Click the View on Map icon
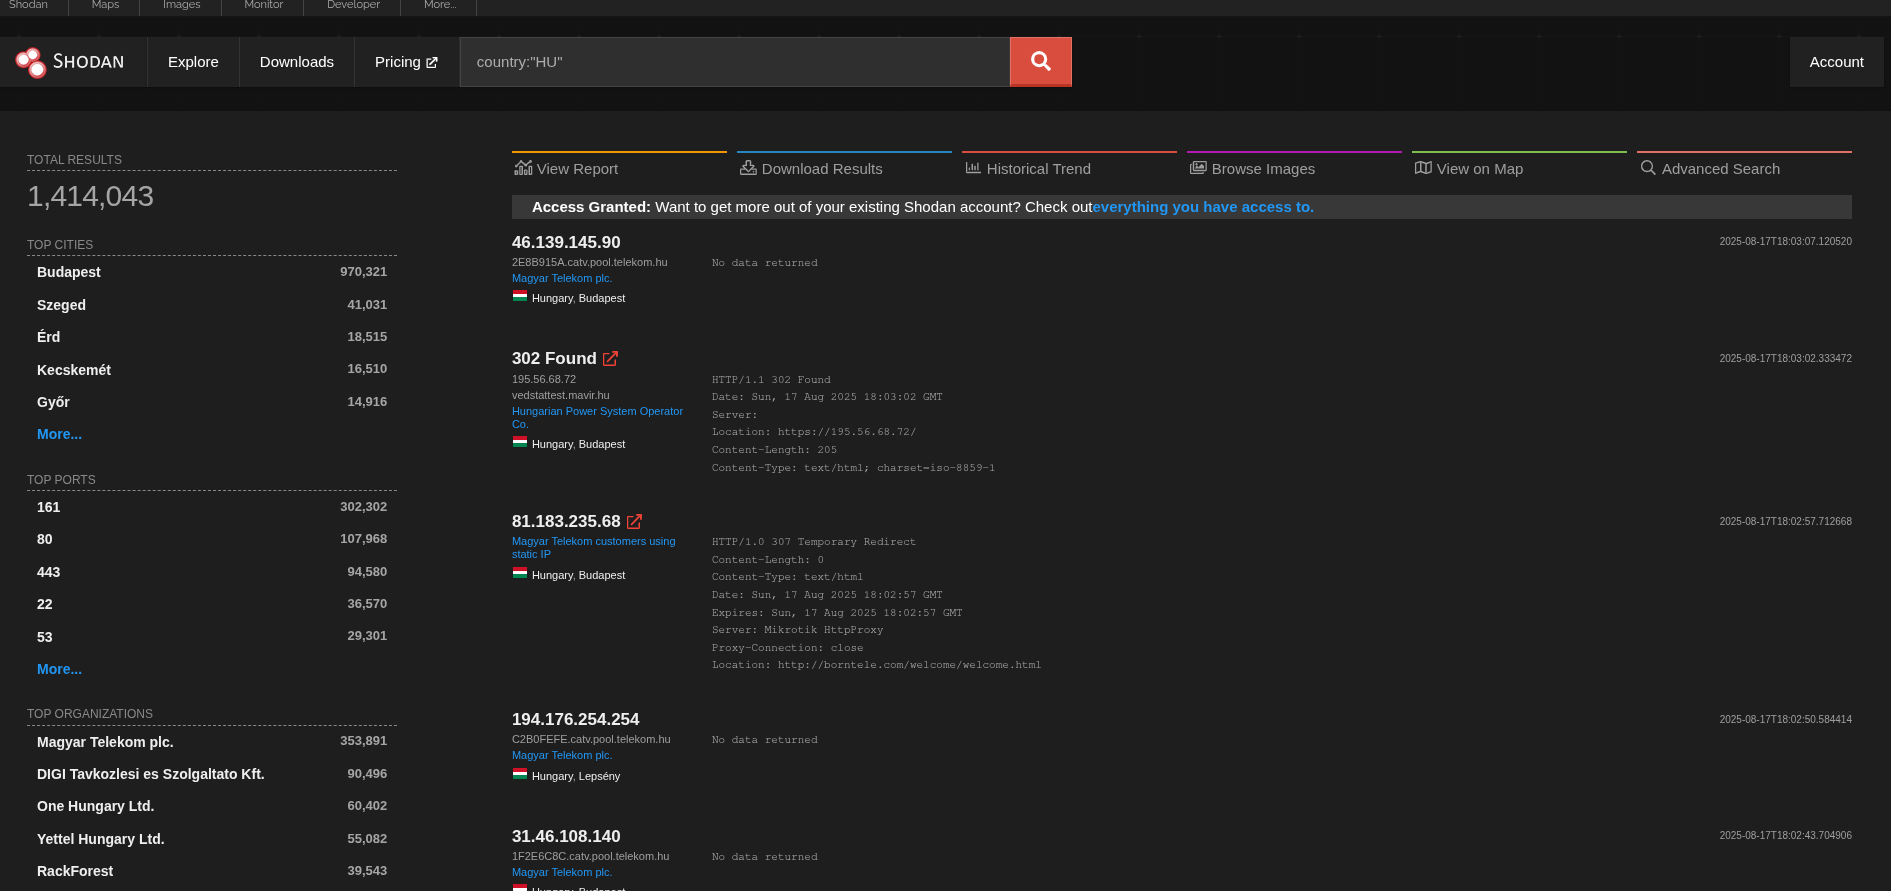This screenshot has height=891, width=1891. coord(1423,168)
